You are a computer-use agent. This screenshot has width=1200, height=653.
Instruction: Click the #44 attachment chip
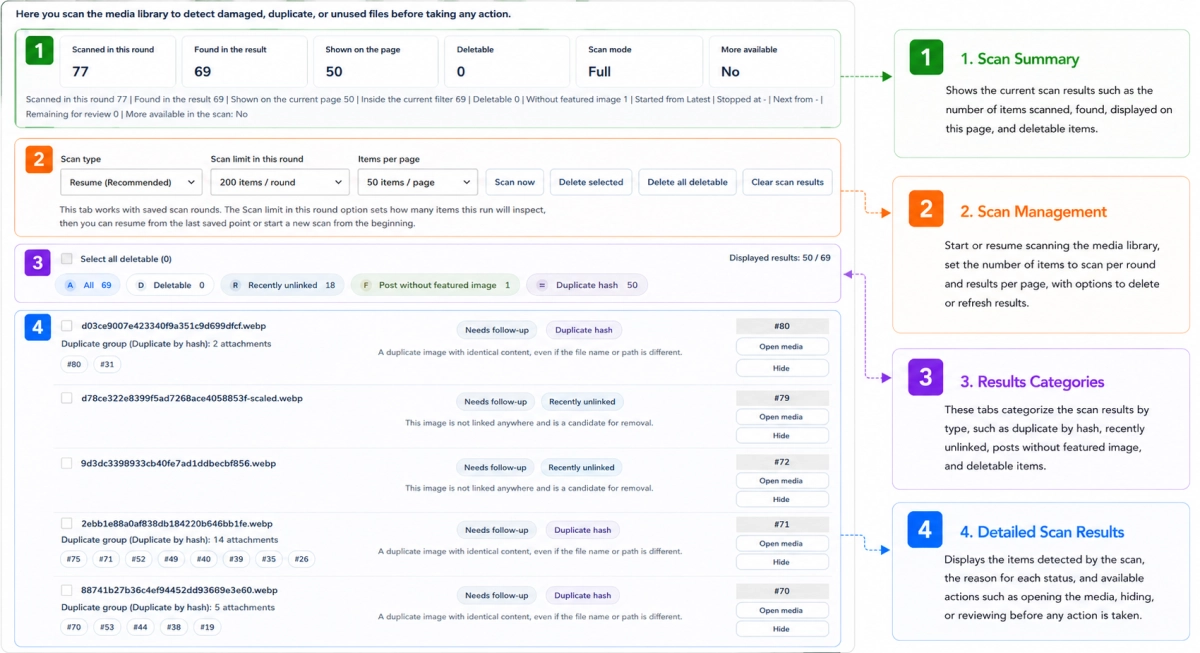pyautogui.click(x=140, y=627)
